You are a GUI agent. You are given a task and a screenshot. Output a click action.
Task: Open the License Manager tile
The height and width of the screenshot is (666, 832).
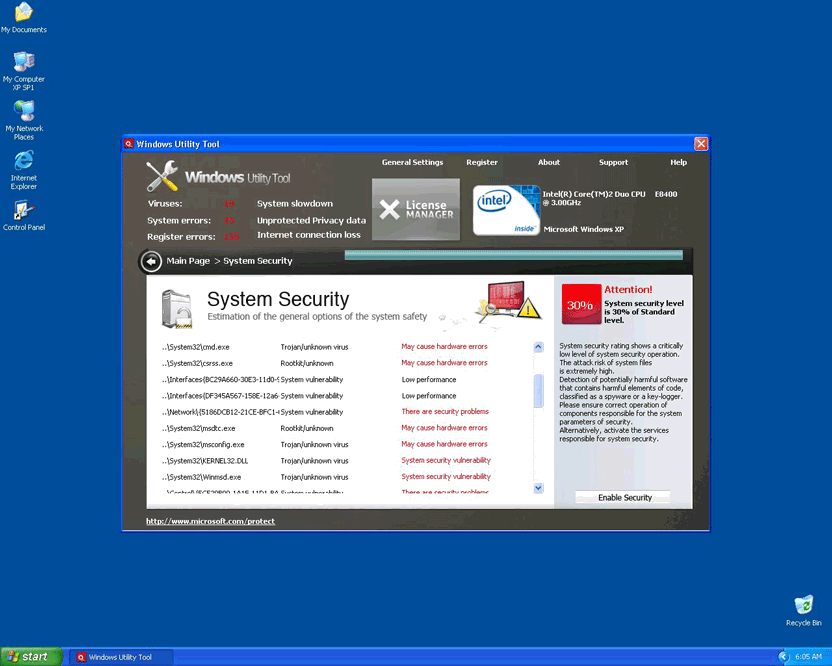click(x=416, y=209)
